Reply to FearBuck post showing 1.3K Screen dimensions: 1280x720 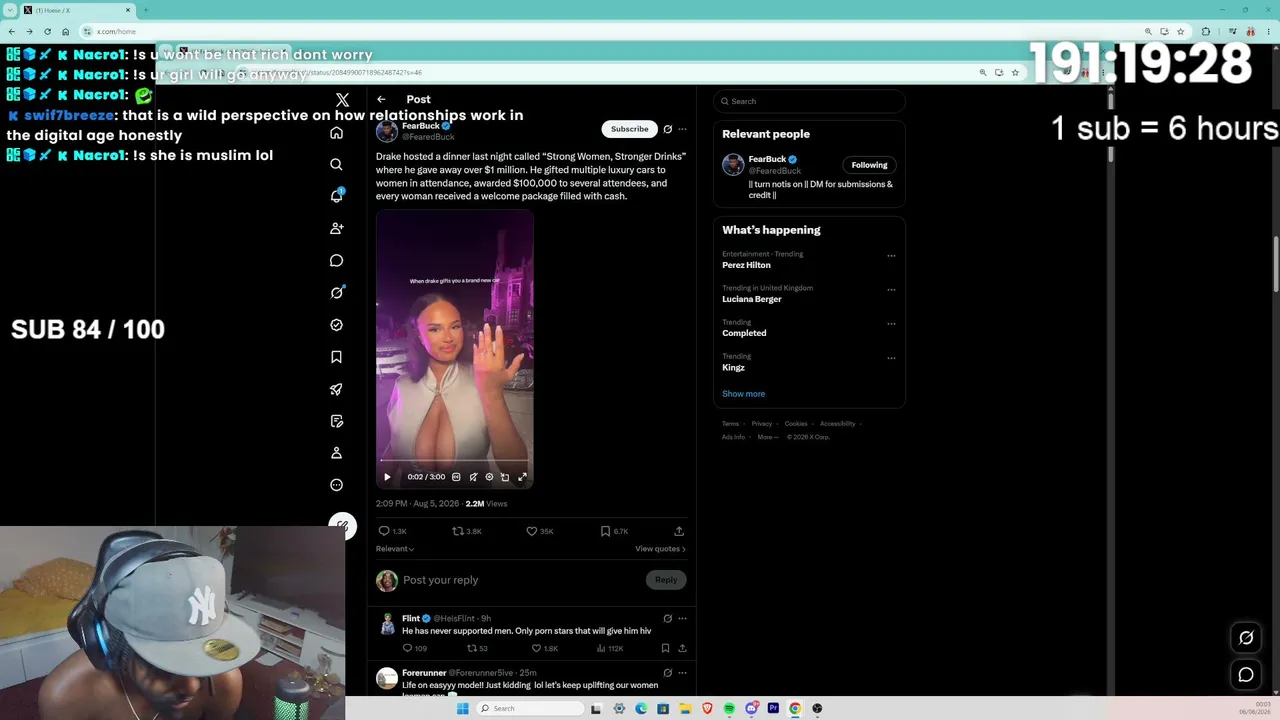click(392, 531)
